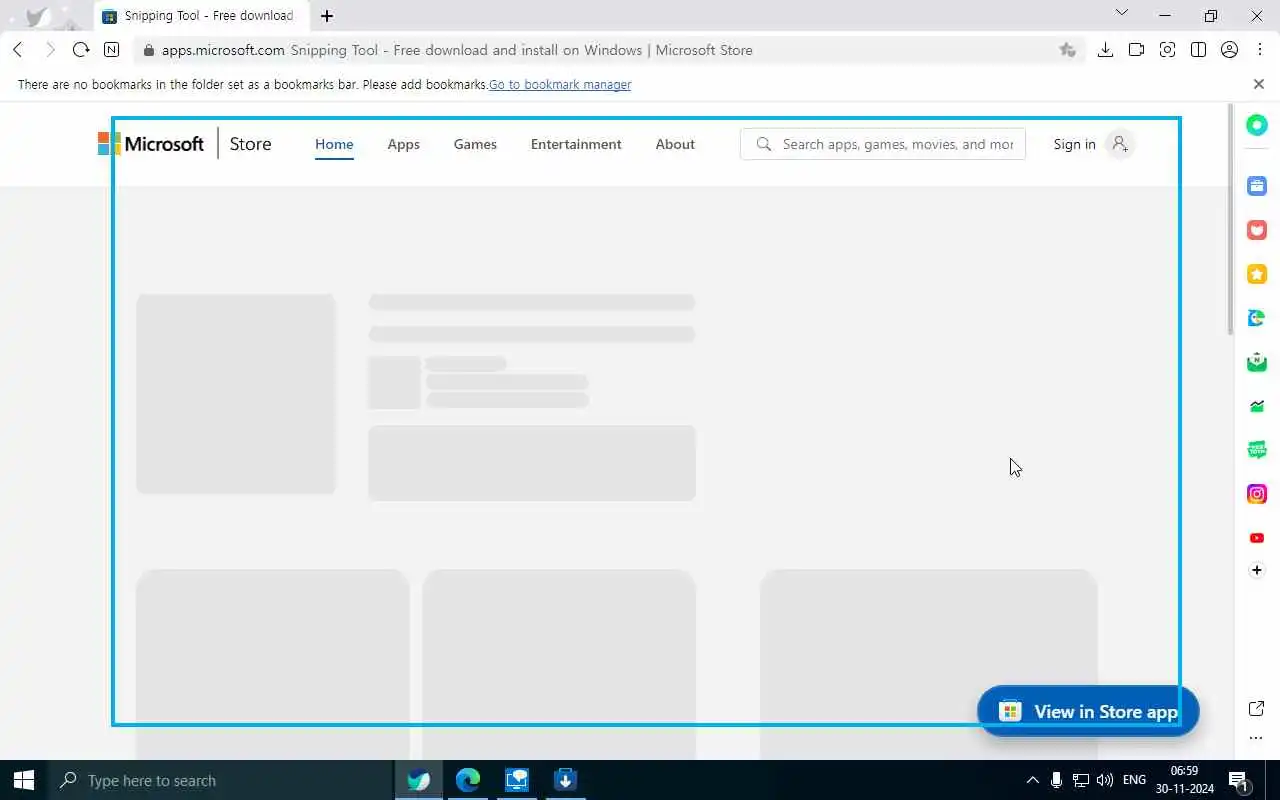Go back using the browser back arrow
Image resolution: width=1280 pixels, height=800 pixels.
click(x=18, y=50)
